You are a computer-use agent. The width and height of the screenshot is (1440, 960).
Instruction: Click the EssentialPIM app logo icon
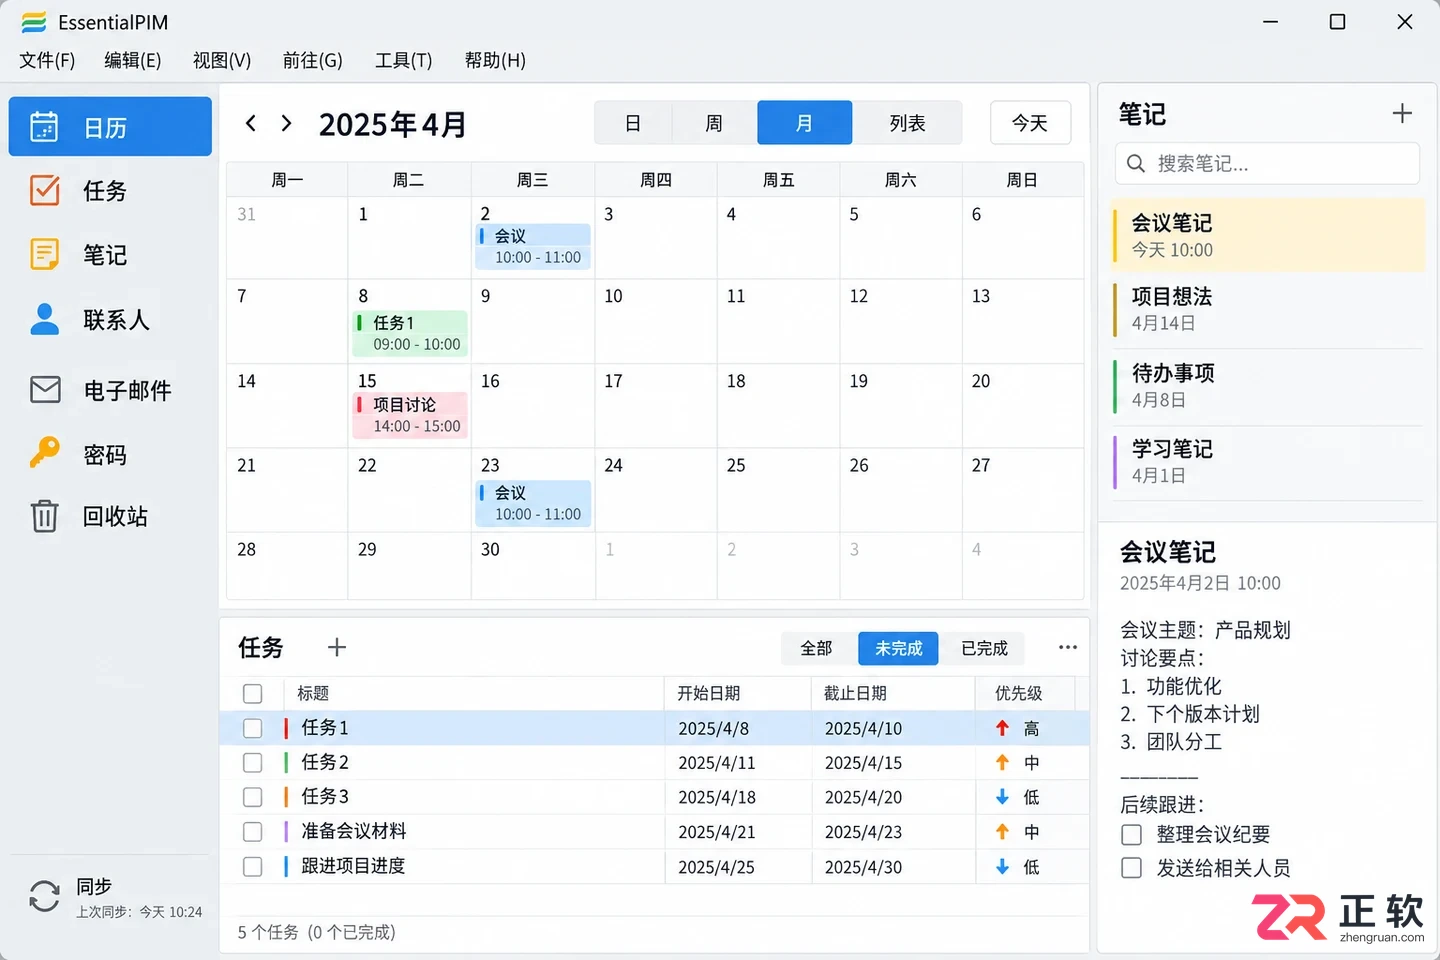34,22
